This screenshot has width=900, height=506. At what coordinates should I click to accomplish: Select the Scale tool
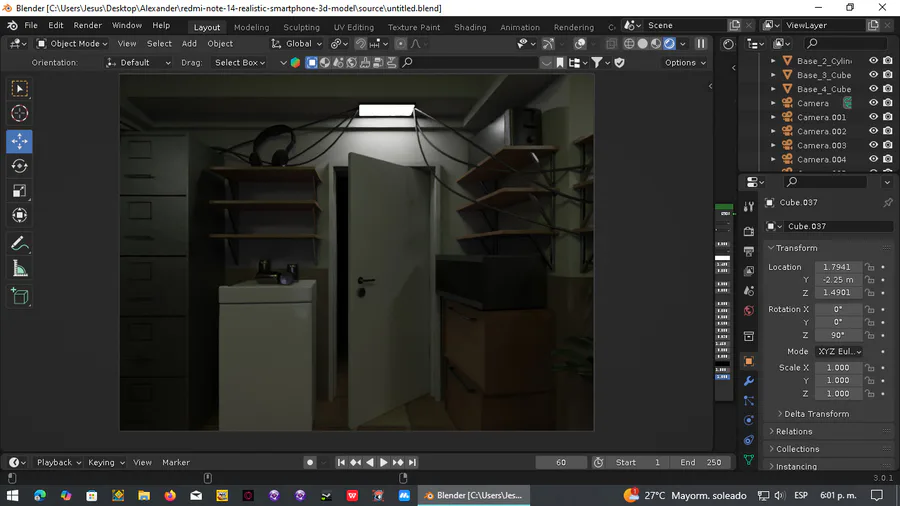click(x=20, y=191)
